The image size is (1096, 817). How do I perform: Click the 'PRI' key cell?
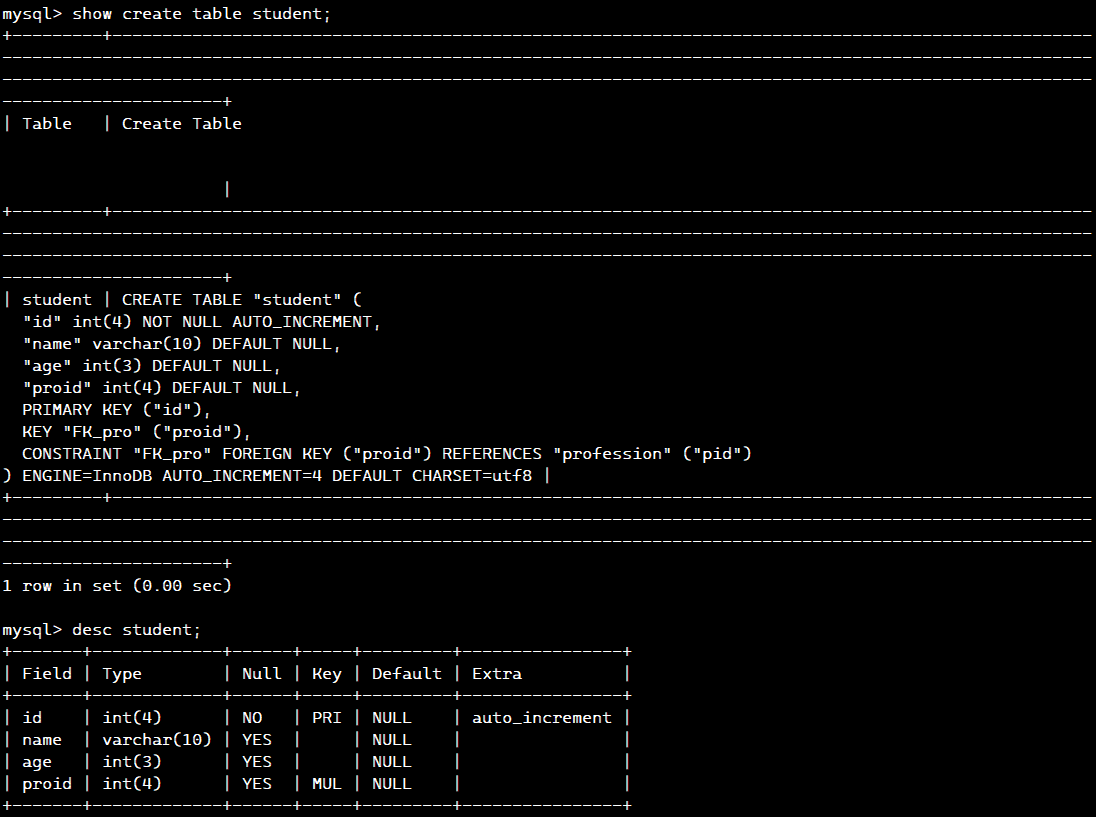click(326, 718)
